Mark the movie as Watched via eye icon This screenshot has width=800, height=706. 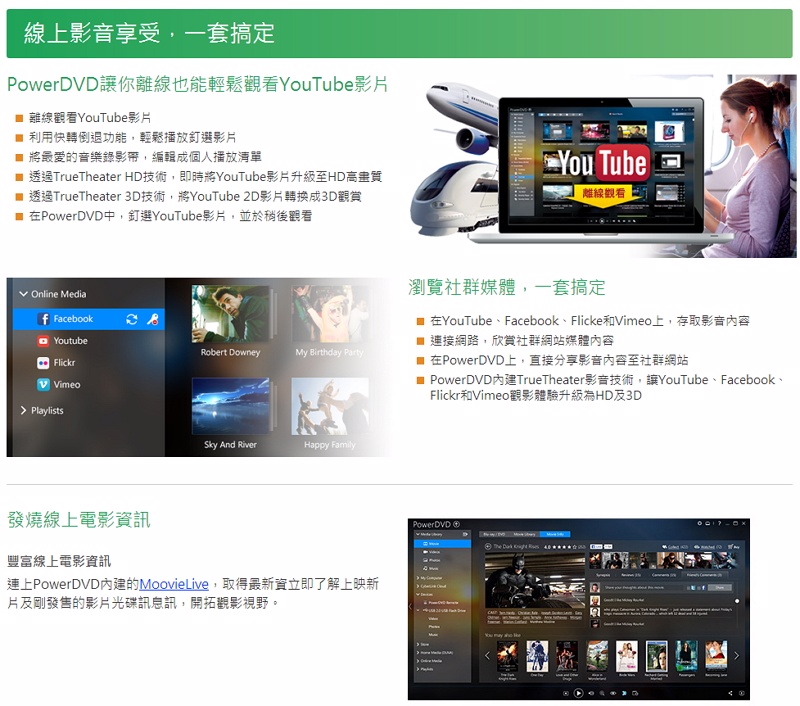pos(697,547)
